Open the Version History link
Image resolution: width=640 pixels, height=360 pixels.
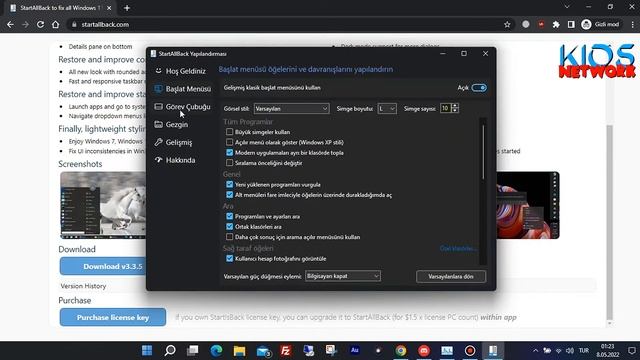tap(83, 286)
